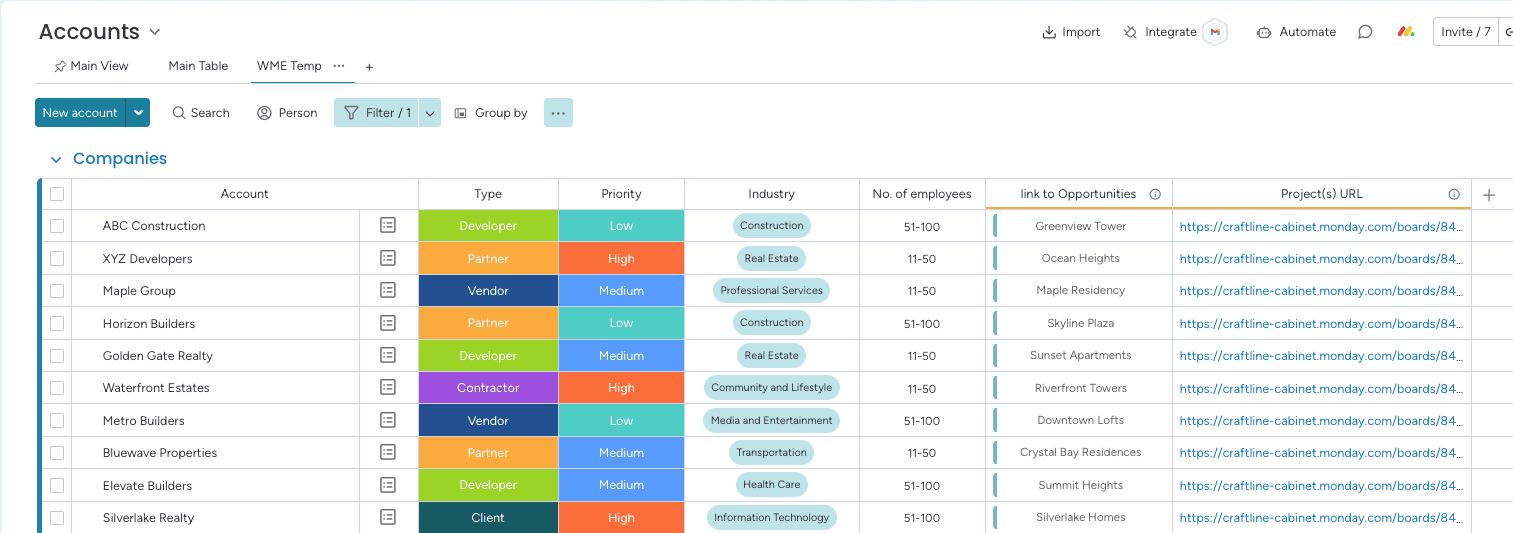Image resolution: width=1513 pixels, height=533 pixels.
Task: Open the Greenview Tower linked opportunity
Action: coord(1080,226)
